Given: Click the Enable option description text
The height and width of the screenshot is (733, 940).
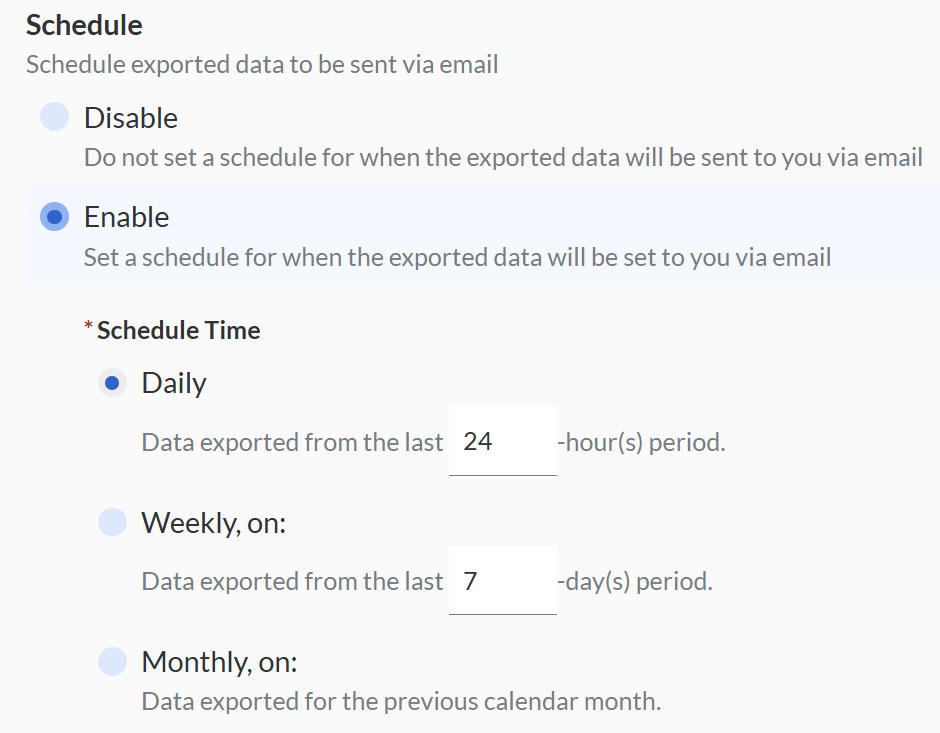Looking at the screenshot, I should [457, 257].
